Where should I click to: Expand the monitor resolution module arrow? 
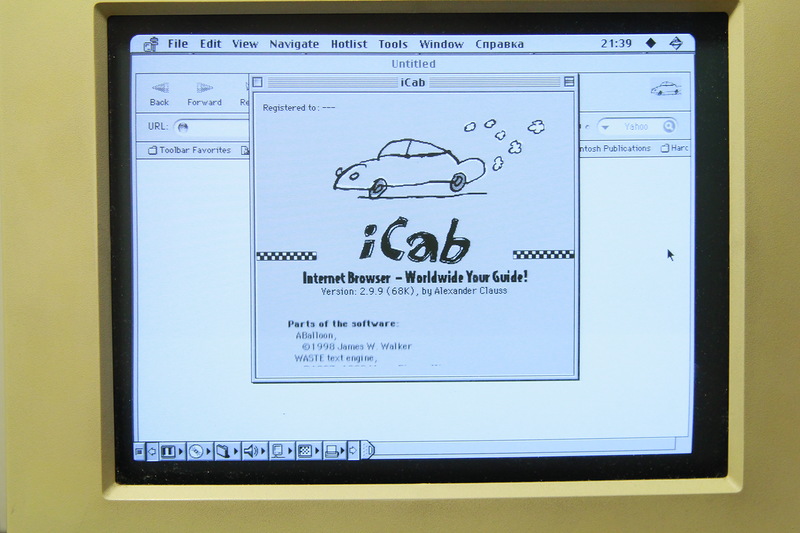[x=290, y=451]
